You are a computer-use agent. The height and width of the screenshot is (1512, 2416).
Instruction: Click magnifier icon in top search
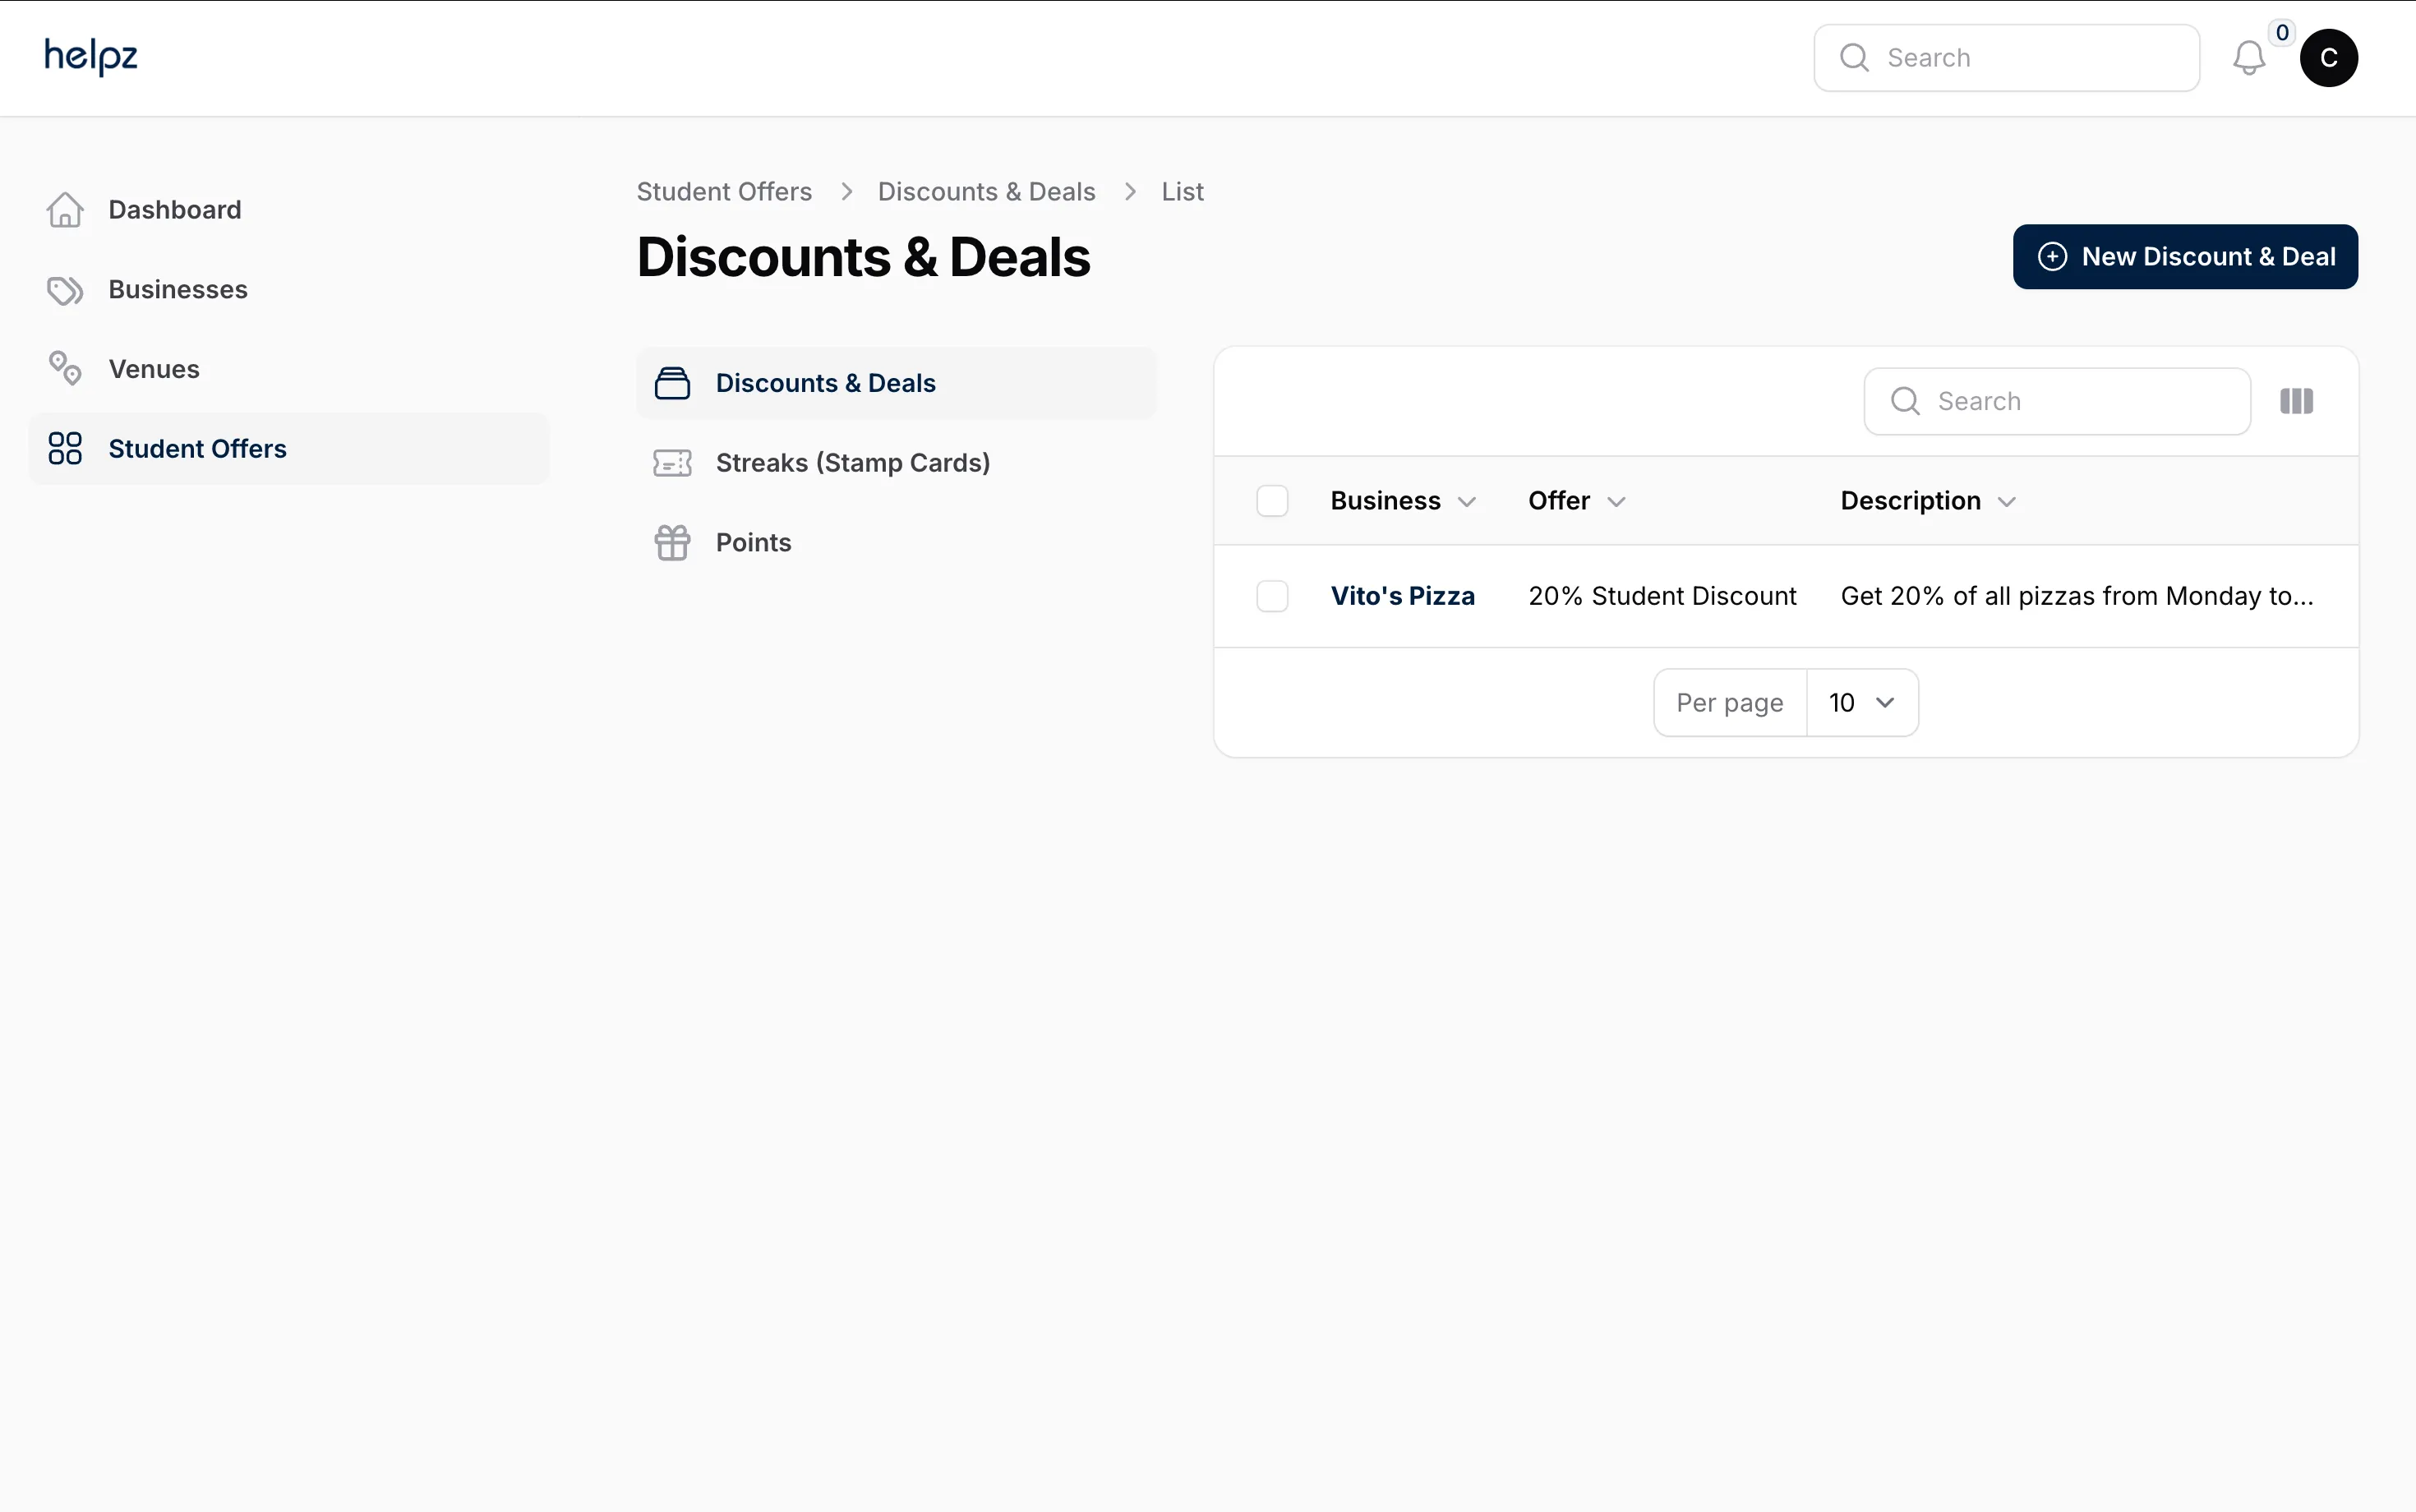pyautogui.click(x=1854, y=58)
